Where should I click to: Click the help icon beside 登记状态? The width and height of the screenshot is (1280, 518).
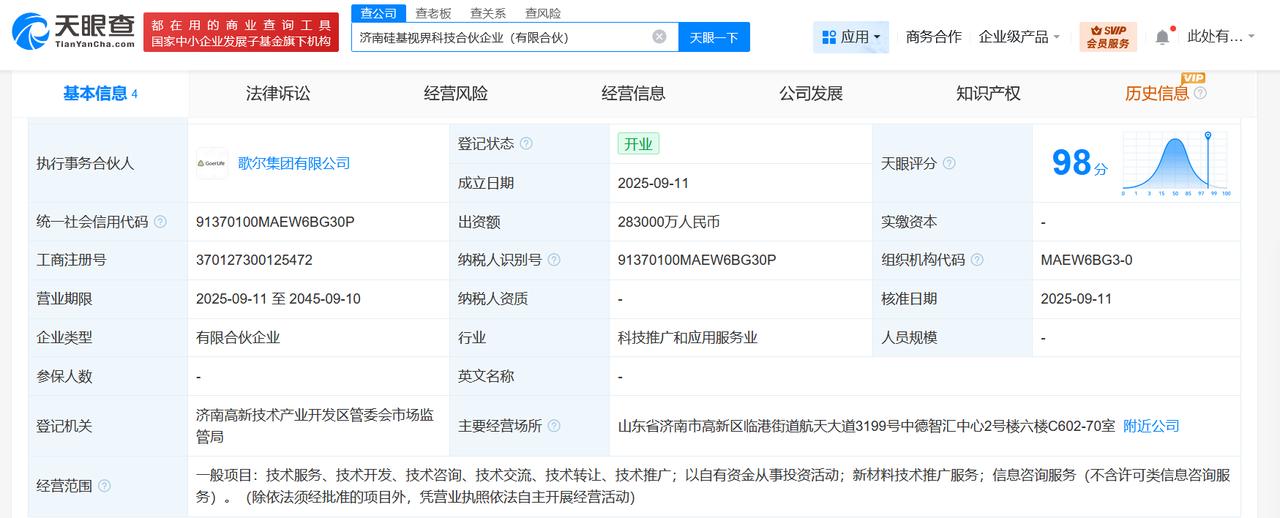pos(526,144)
